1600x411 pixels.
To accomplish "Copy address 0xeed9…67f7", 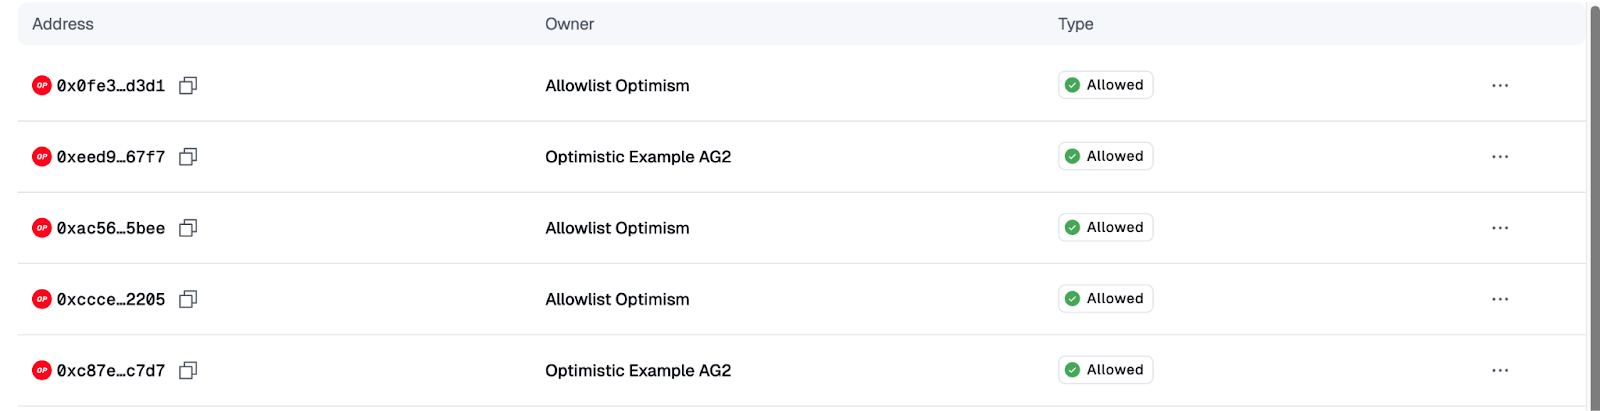I will 188,157.
